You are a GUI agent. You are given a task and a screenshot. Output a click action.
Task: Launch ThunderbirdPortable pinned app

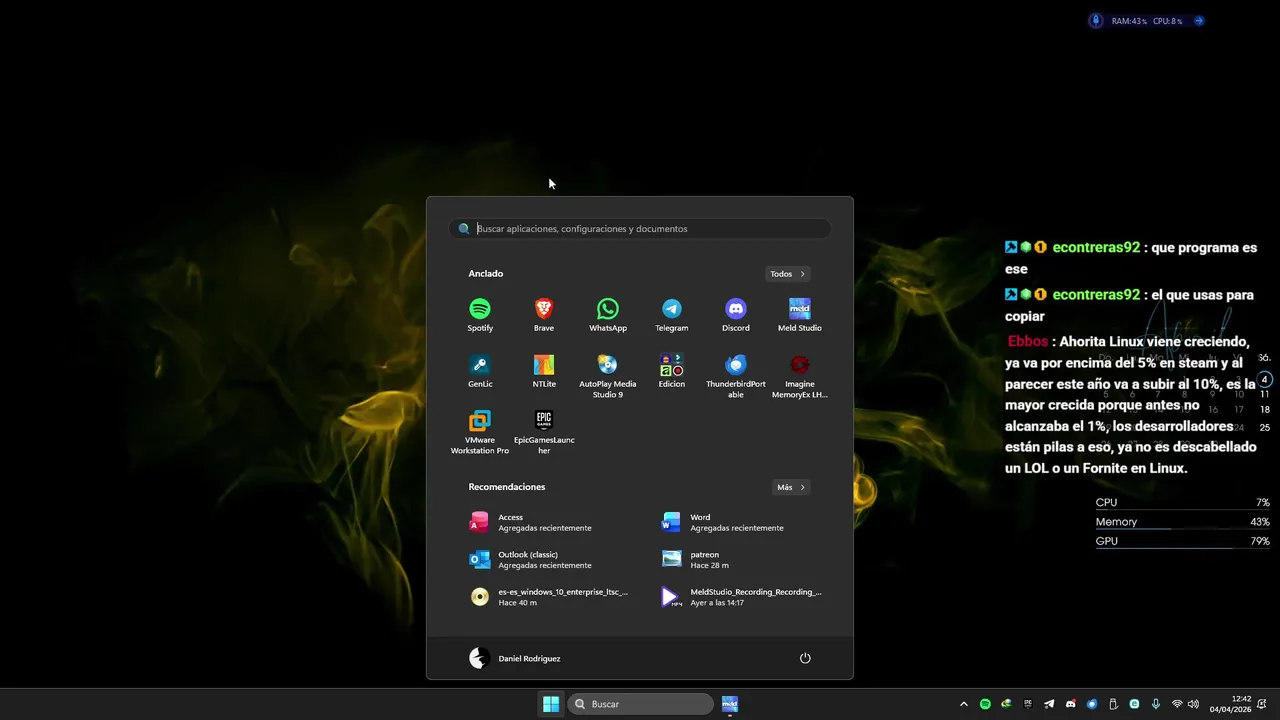point(736,376)
